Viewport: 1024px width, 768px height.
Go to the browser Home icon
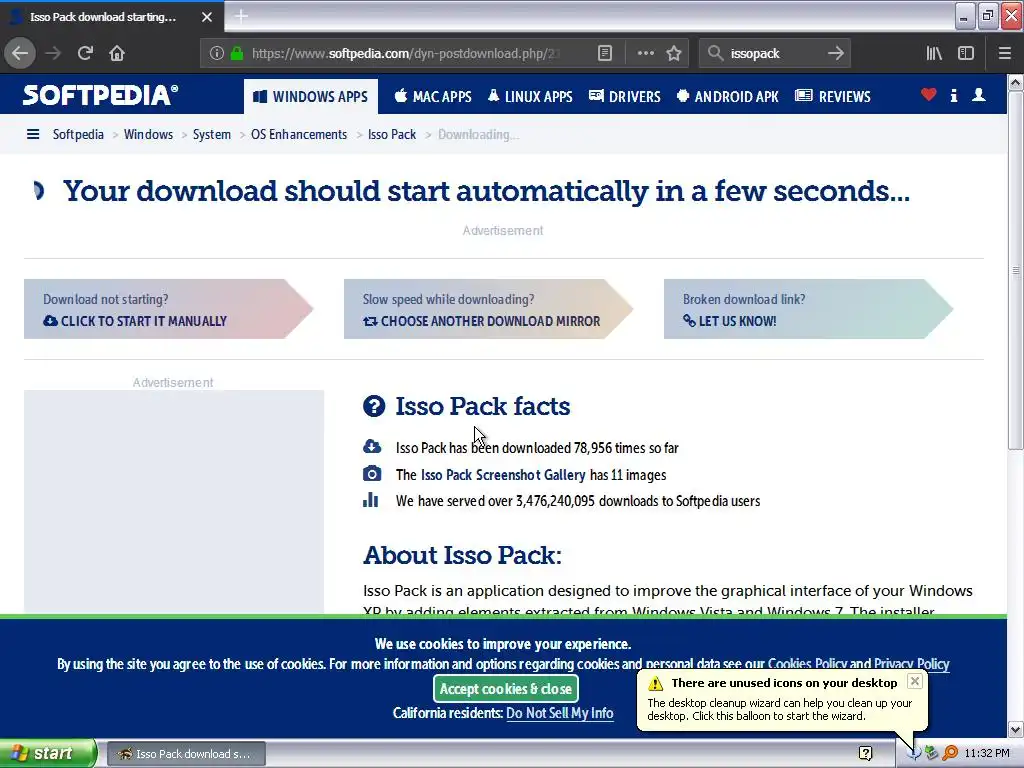(117, 54)
